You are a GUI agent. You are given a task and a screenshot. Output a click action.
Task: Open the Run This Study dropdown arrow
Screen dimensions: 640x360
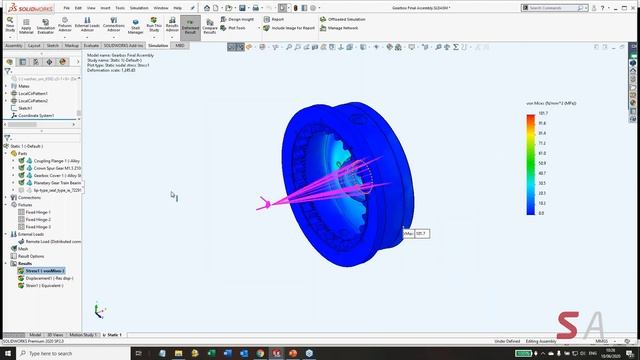coord(154,37)
